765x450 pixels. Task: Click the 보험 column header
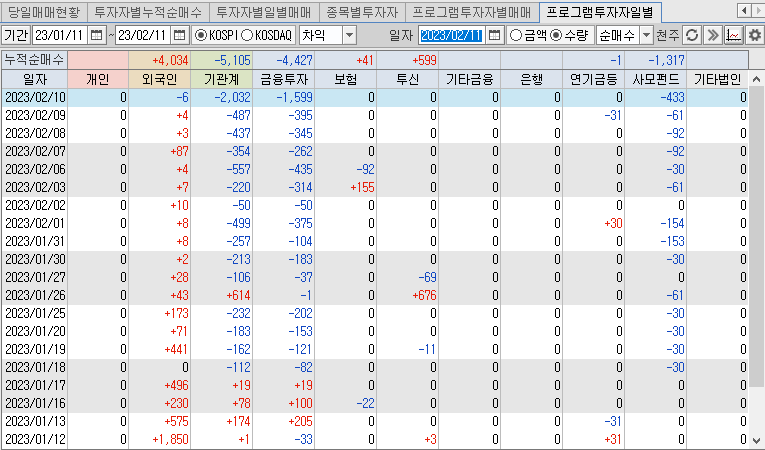(345, 79)
